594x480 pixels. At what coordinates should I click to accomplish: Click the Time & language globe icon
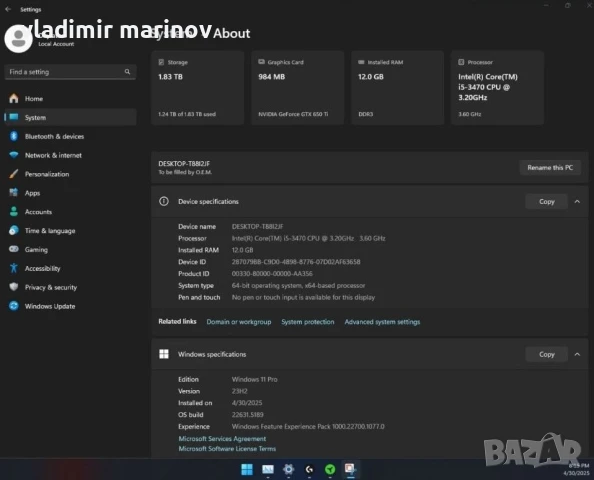pyautogui.click(x=14, y=230)
